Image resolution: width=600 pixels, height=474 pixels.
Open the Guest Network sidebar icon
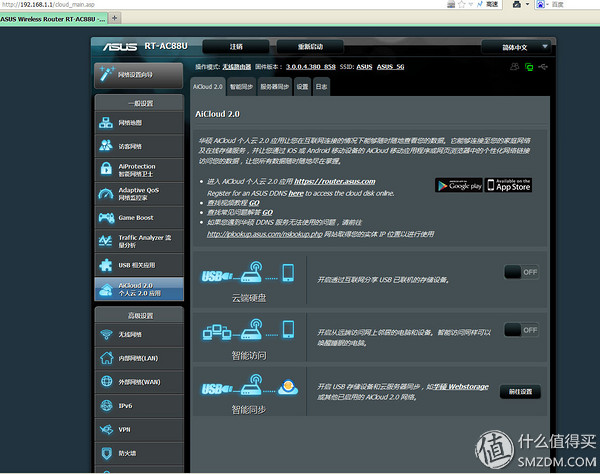(106, 146)
